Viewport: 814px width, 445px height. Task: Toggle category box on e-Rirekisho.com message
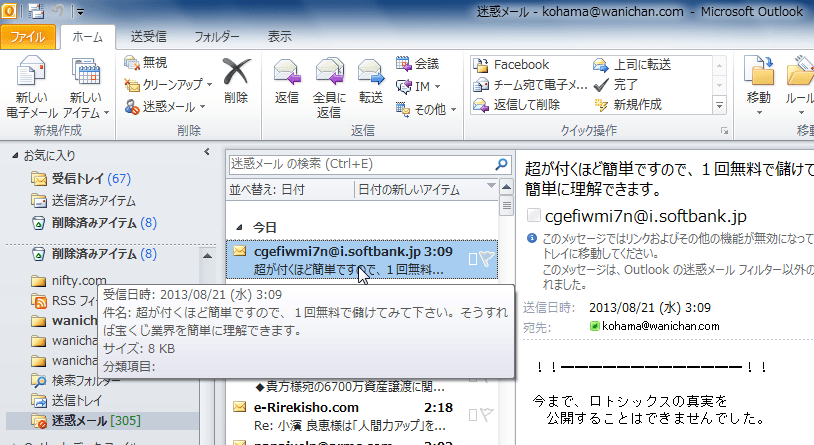472,415
